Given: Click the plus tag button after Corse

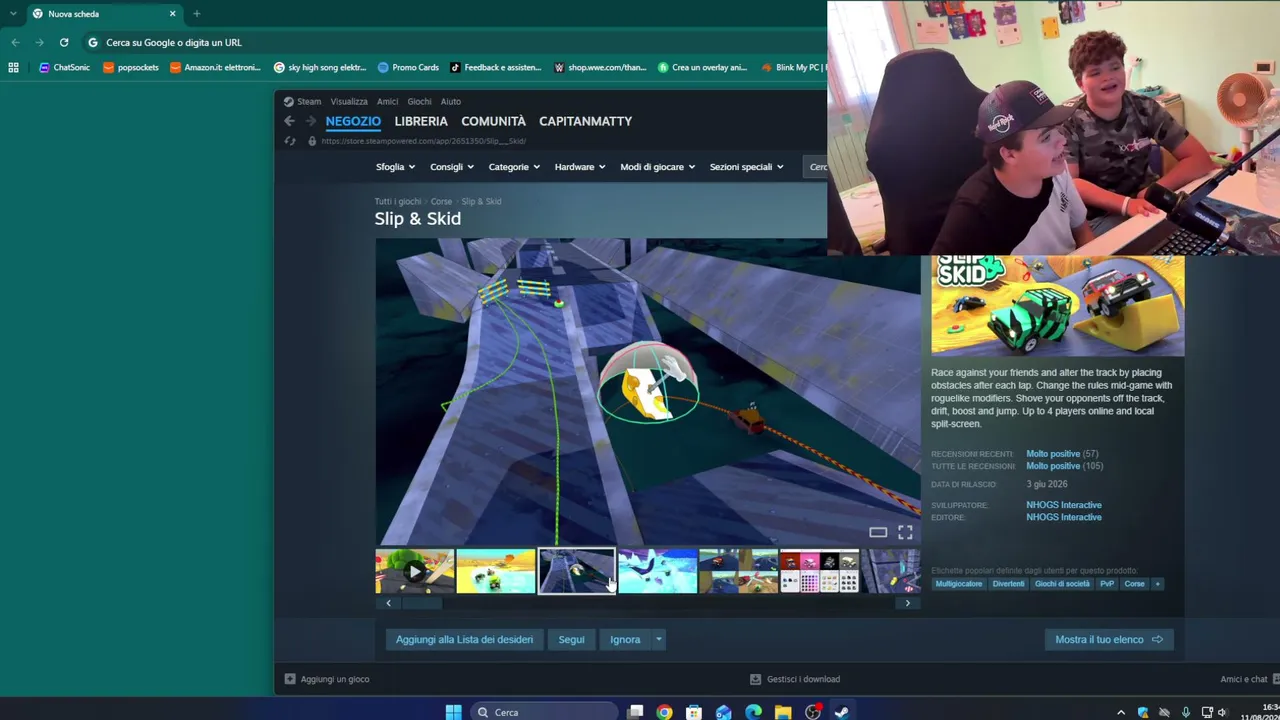Looking at the screenshot, I should coord(1157,584).
